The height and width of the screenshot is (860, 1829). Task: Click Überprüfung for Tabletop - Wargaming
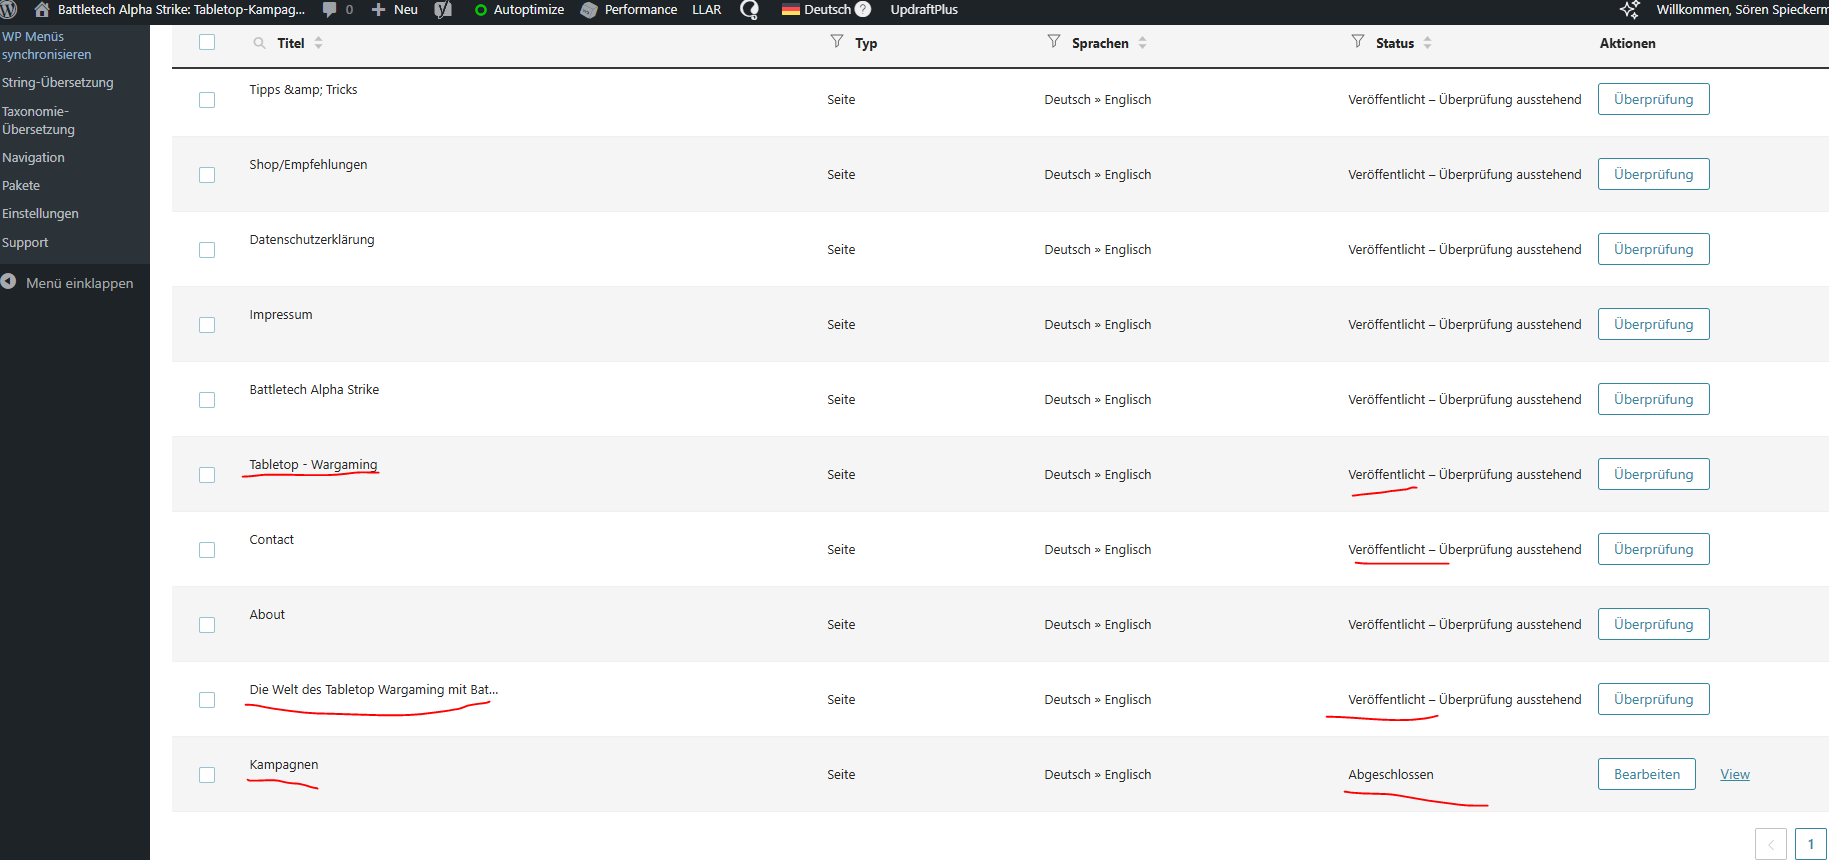click(1653, 474)
